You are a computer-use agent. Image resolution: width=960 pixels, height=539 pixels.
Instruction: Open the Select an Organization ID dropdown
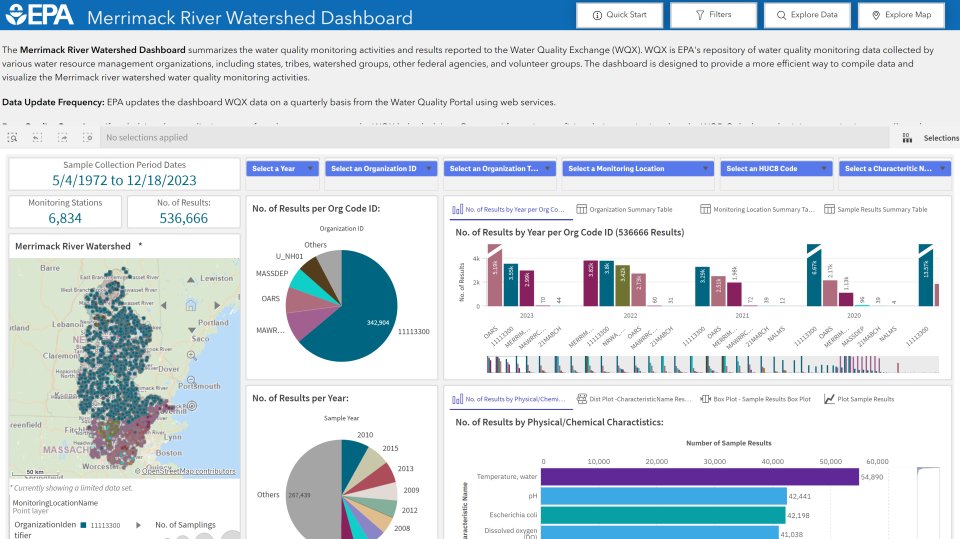coord(382,169)
